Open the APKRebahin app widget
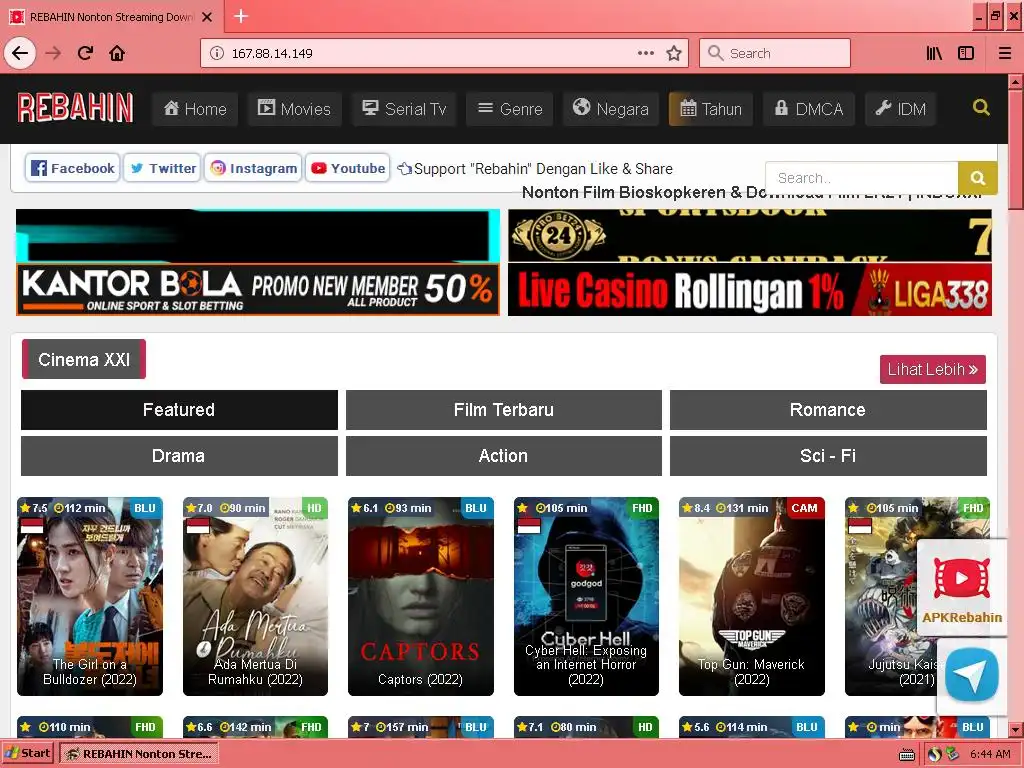Screen dimensions: 1024x768 click(961, 588)
